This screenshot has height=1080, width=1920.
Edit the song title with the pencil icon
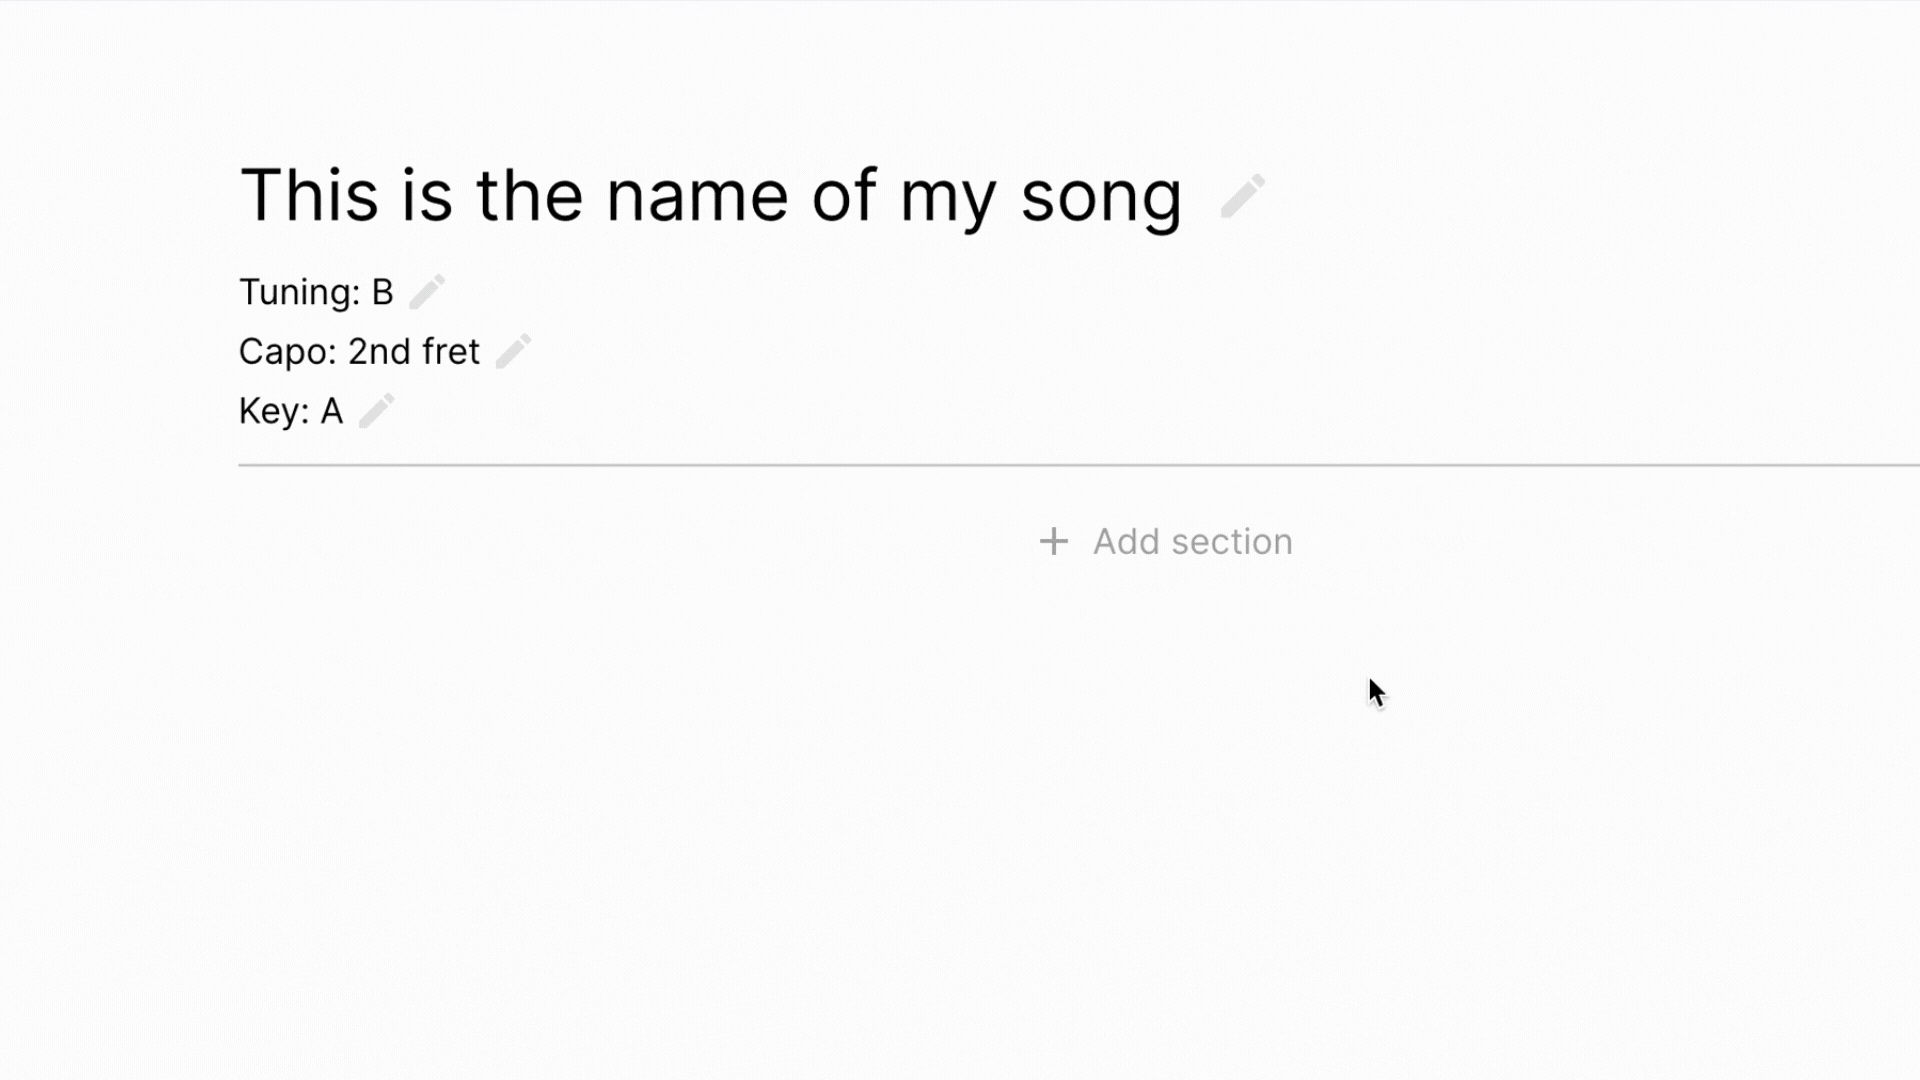[x=1243, y=196]
